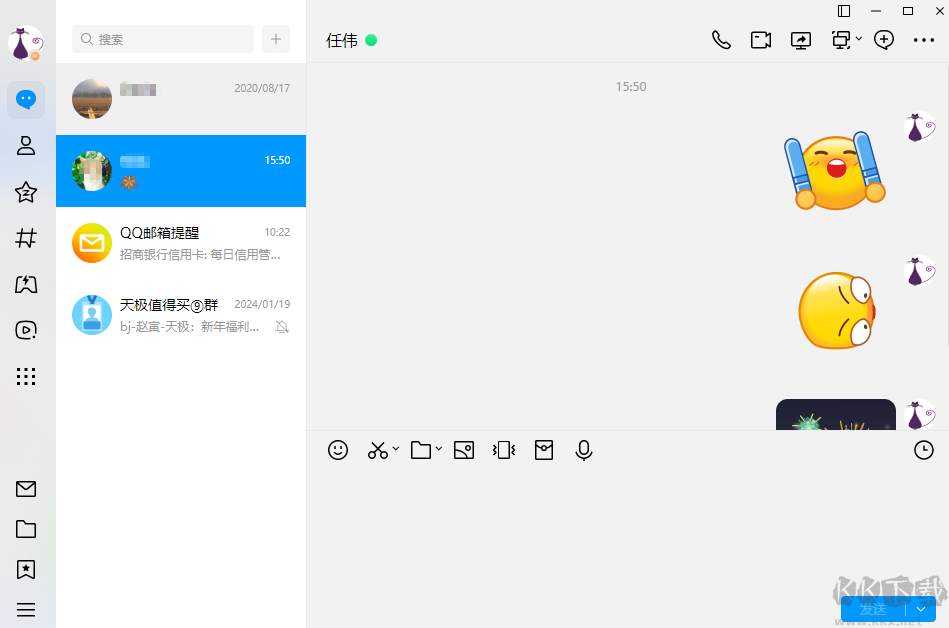
Task: Click the 发送 send button
Action: pyautogui.click(x=874, y=608)
